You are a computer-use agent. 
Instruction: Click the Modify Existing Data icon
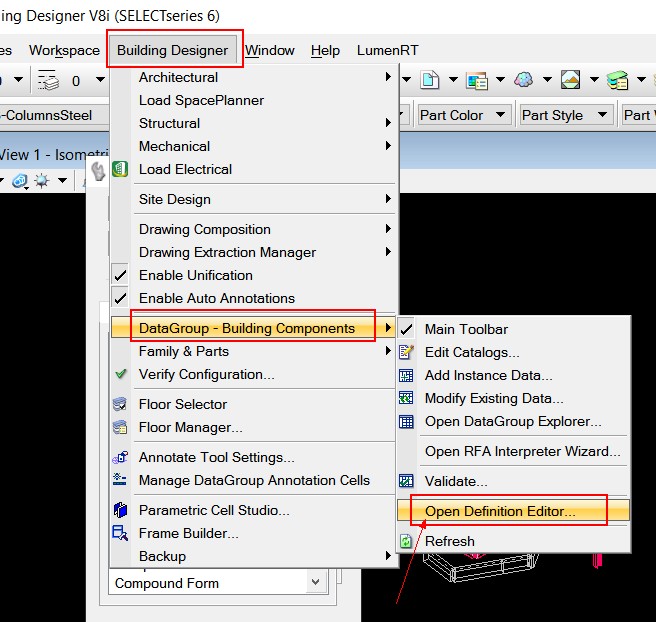[406, 398]
